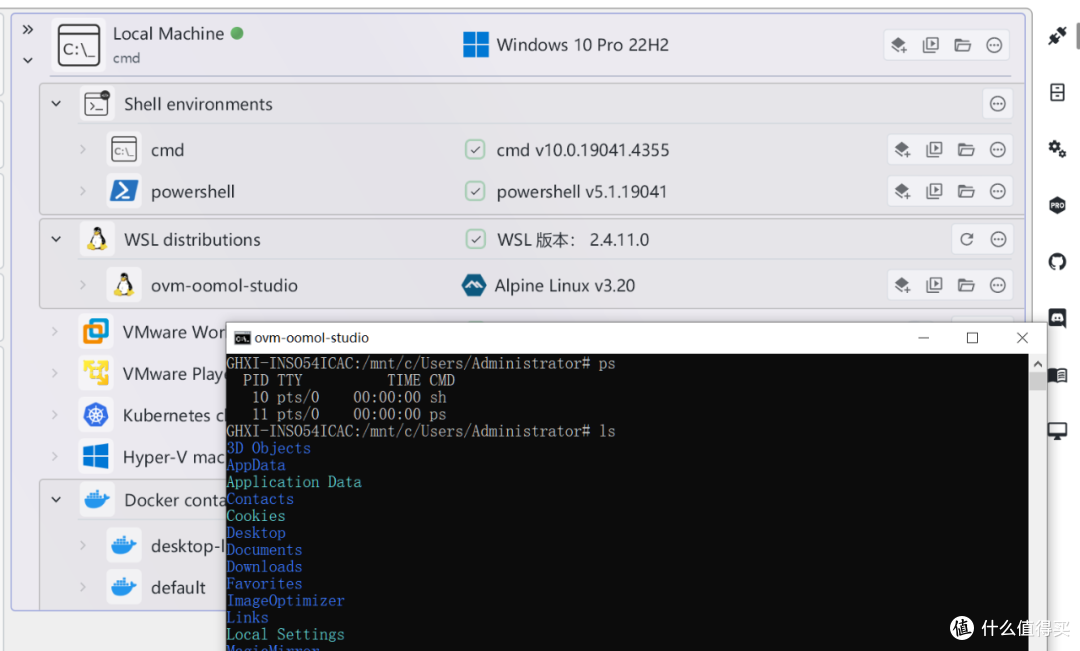The height and width of the screenshot is (651, 1080).
Task: Open more options for WSL distributions
Action: [x=998, y=239]
